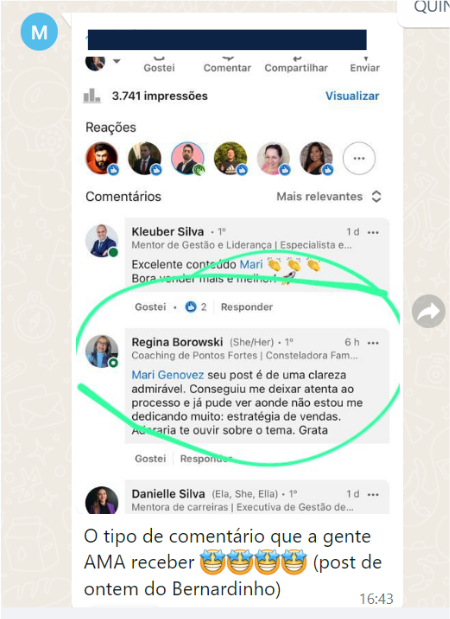Open options menu on Kleuber Silva's comment
450x619 pixels.
tap(373, 232)
